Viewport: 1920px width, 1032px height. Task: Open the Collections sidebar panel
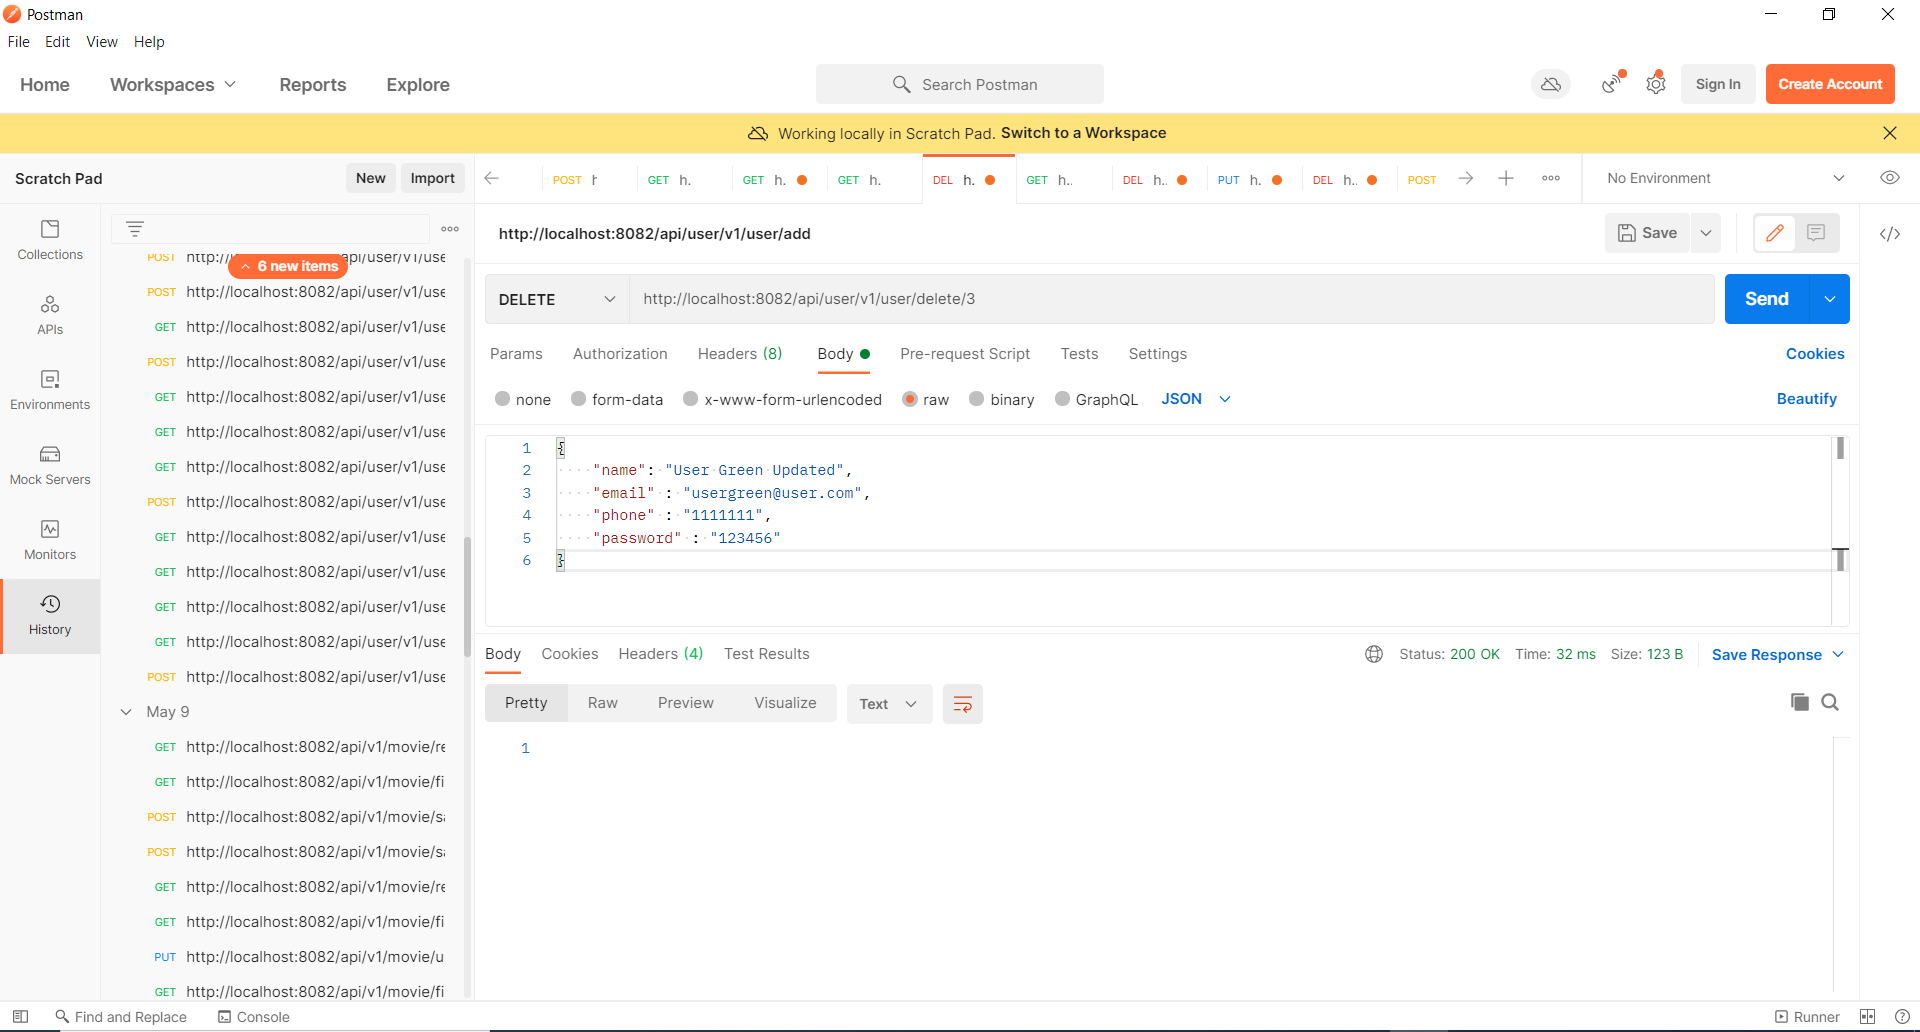(50, 241)
